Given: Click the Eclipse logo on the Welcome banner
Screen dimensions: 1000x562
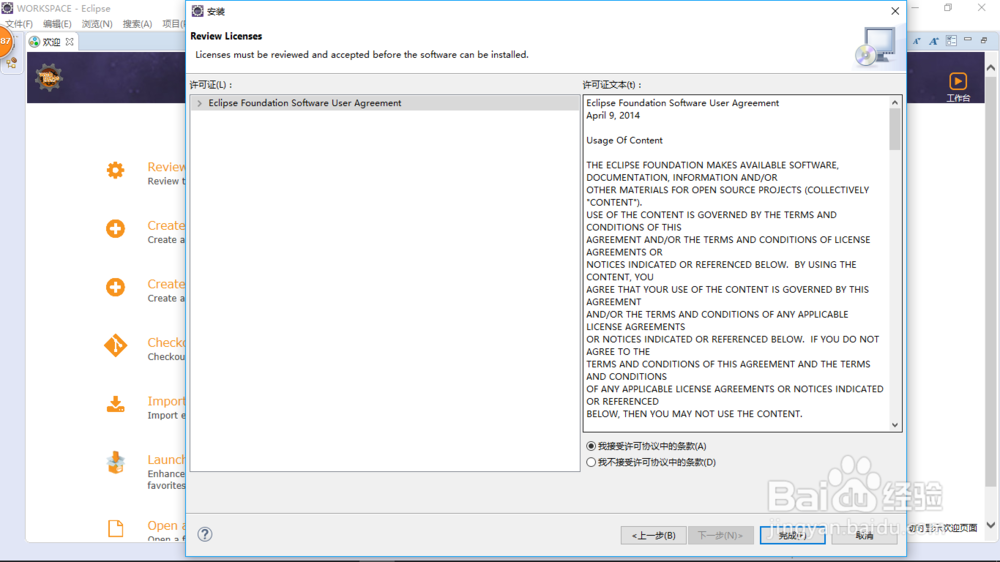Looking at the screenshot, I should (48, 78).
